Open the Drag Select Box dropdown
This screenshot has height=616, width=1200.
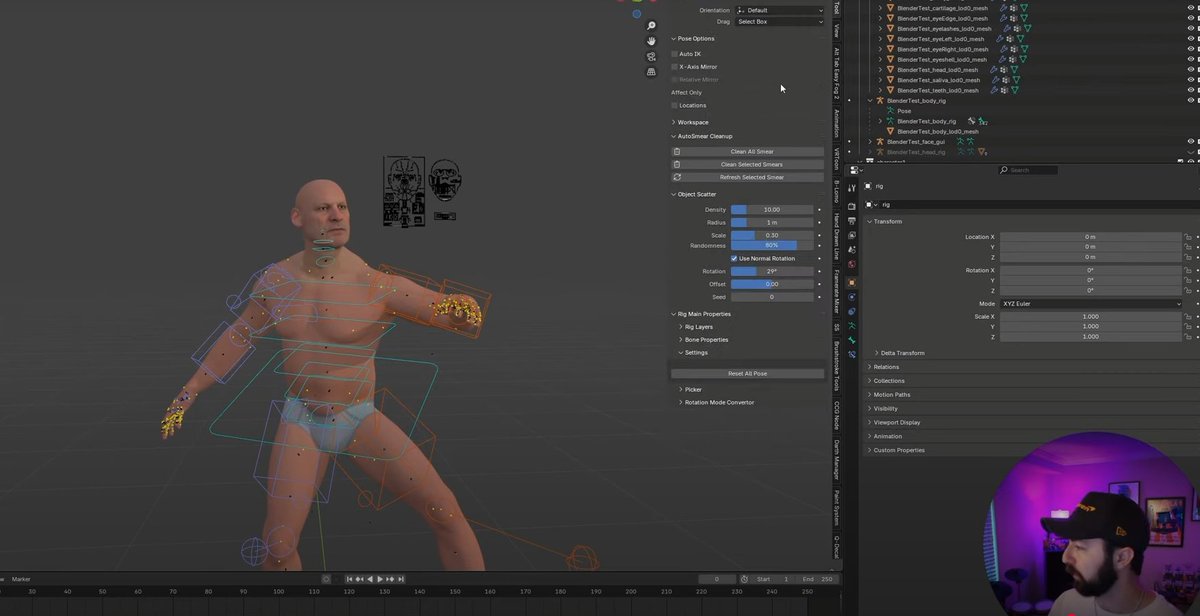(780, 21)
